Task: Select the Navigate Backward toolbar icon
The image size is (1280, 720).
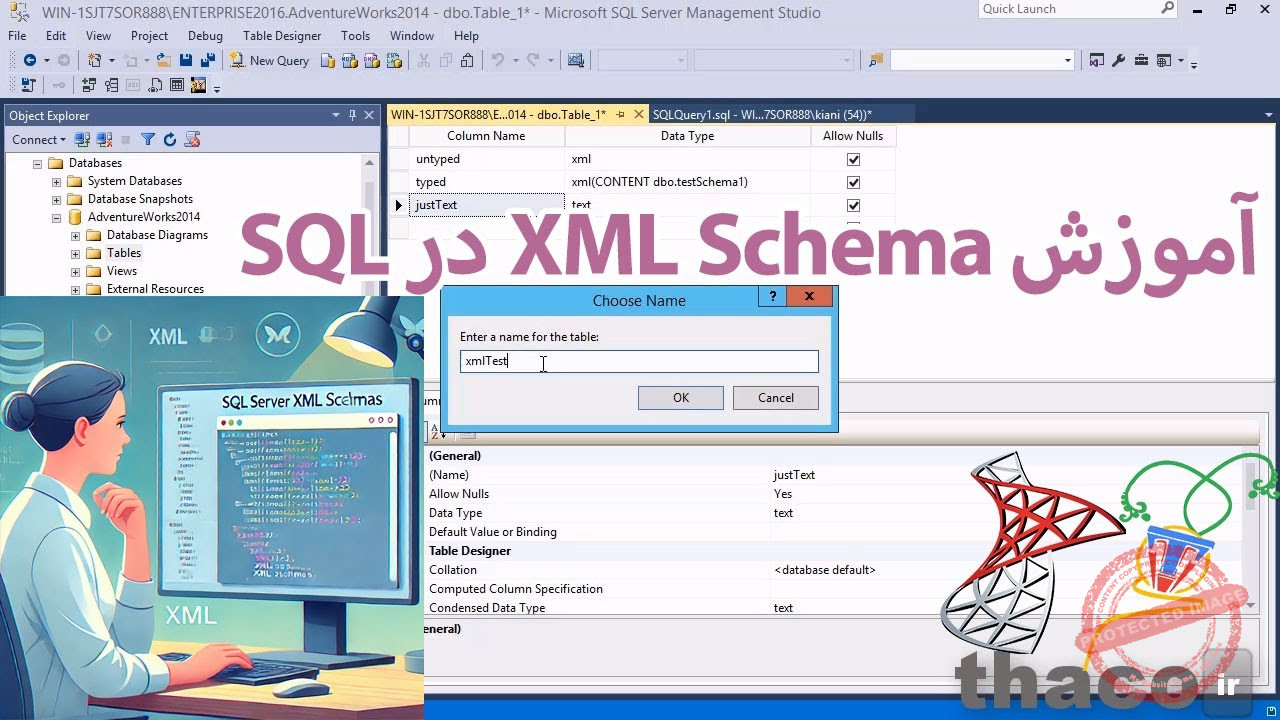Action: 30,60
